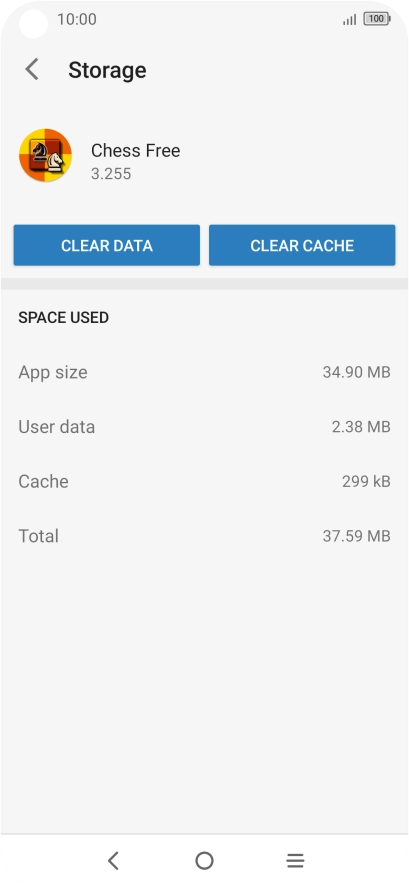This screenshot has width=409, height=888.
Task: Select the Cache row
Action: [204, 481]
